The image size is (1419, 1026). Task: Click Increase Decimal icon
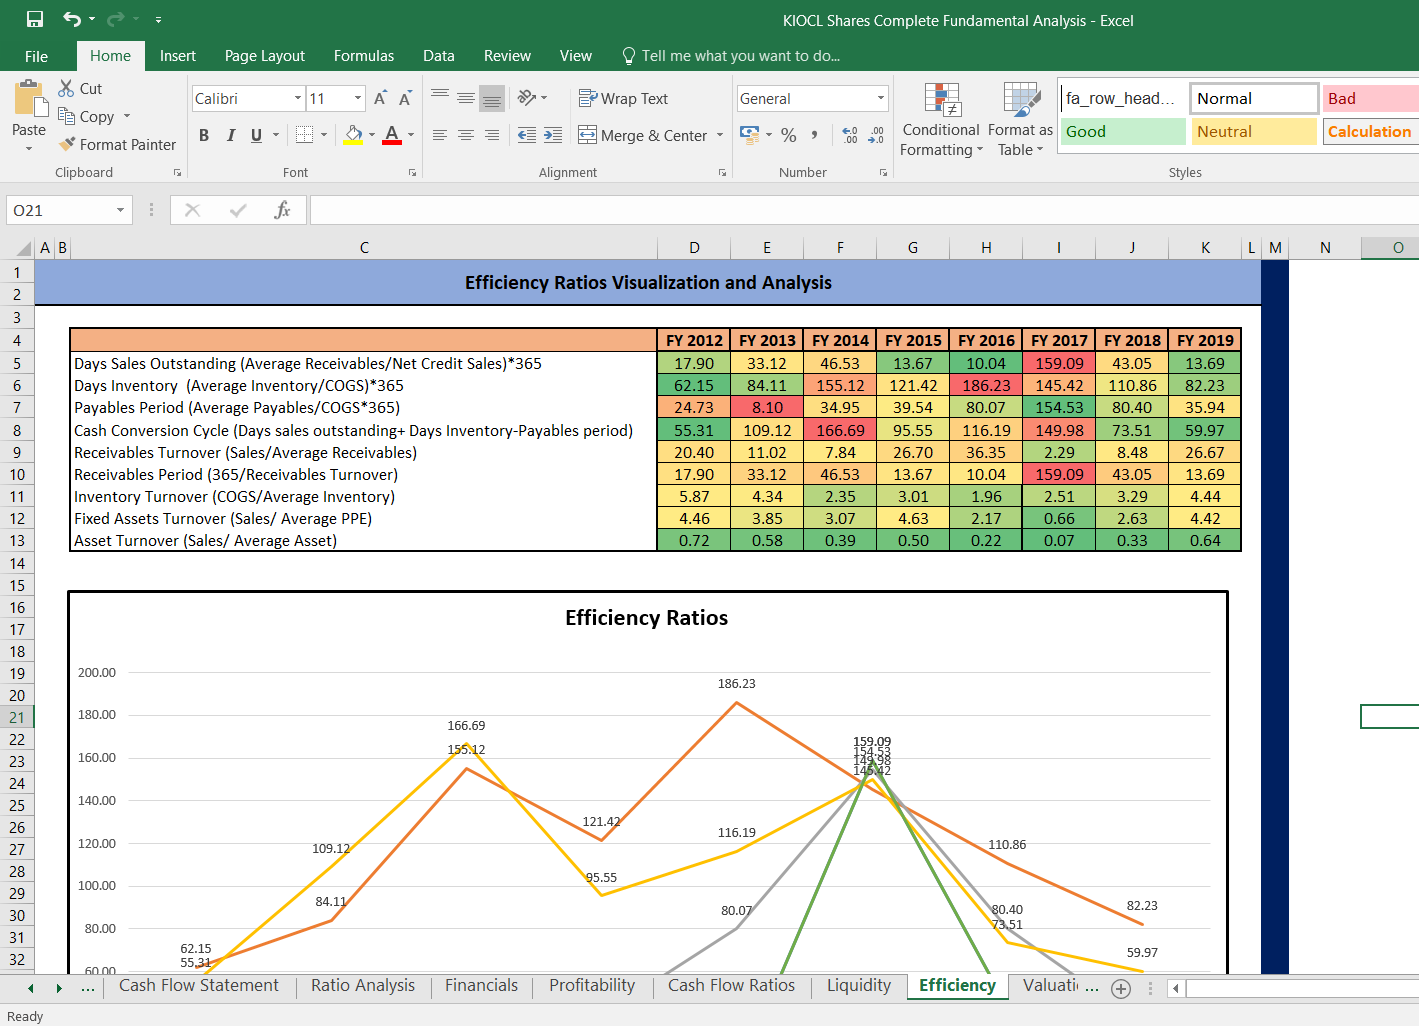850,135
